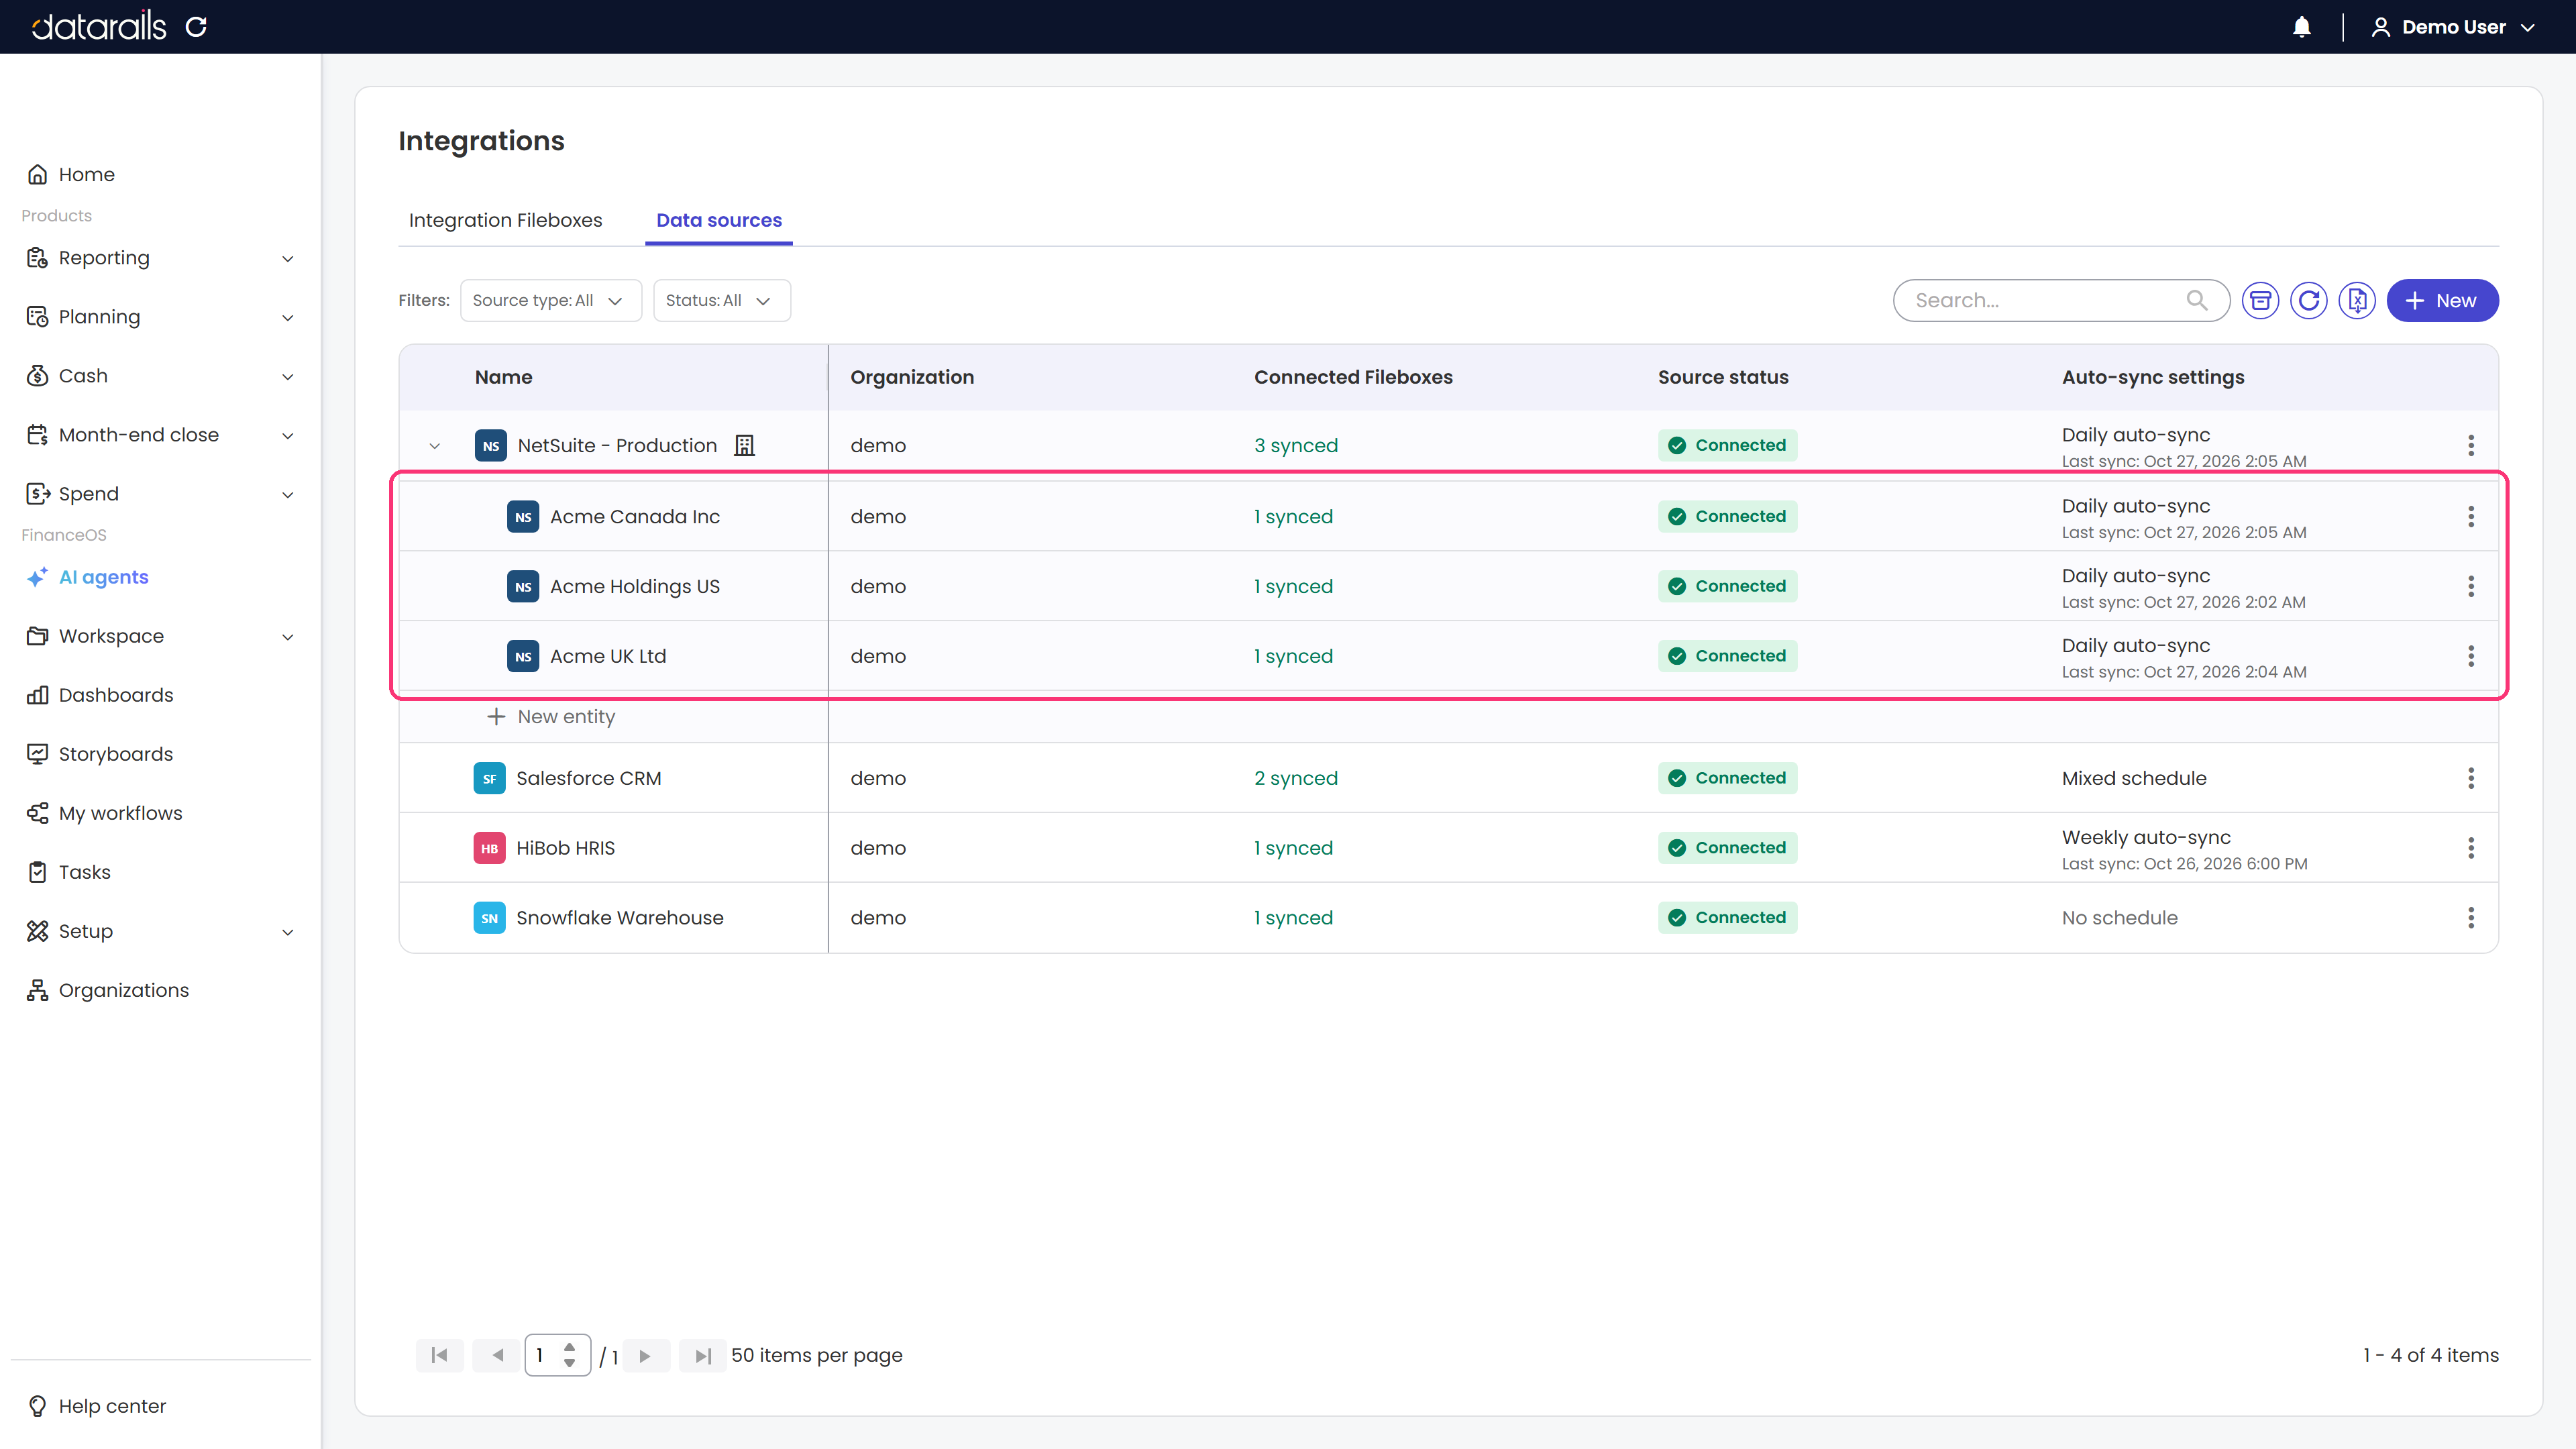Viewport: 2576px width, 1449px height.
Task: Open the Demo User account dropdown
Action: (2454, 27)
